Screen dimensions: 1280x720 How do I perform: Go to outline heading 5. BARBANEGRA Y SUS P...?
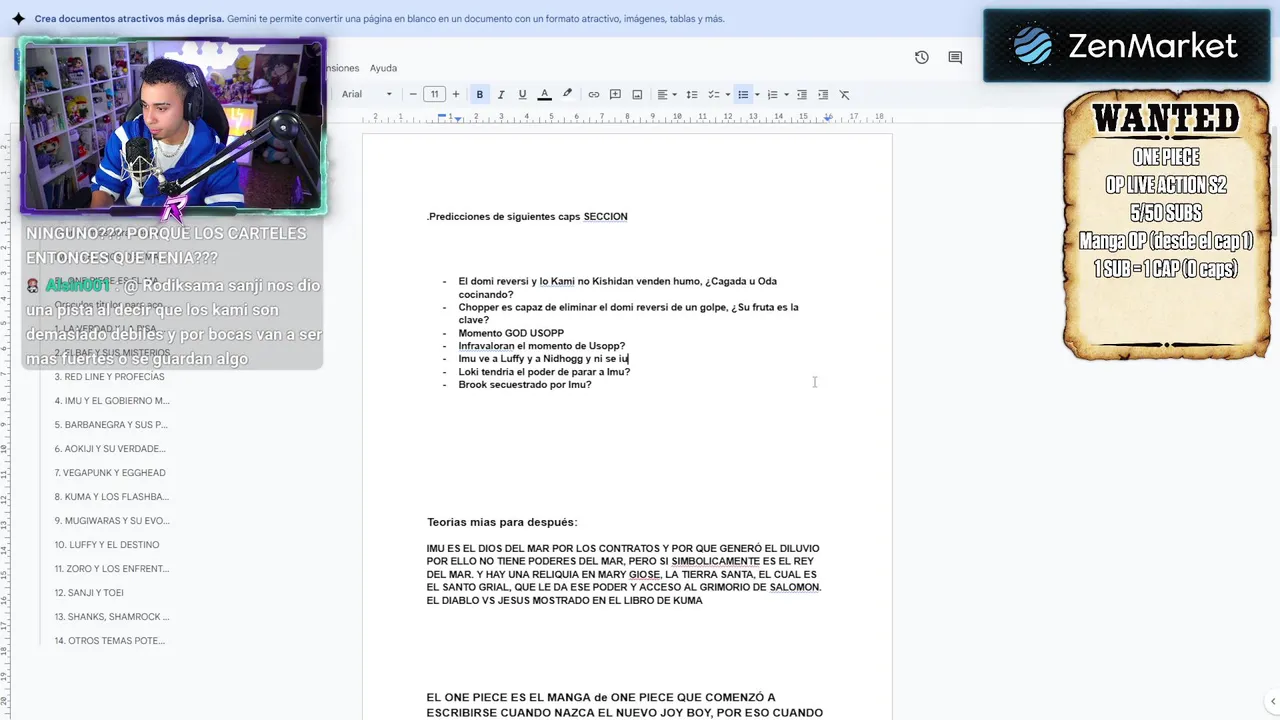[x=111, y=425]
